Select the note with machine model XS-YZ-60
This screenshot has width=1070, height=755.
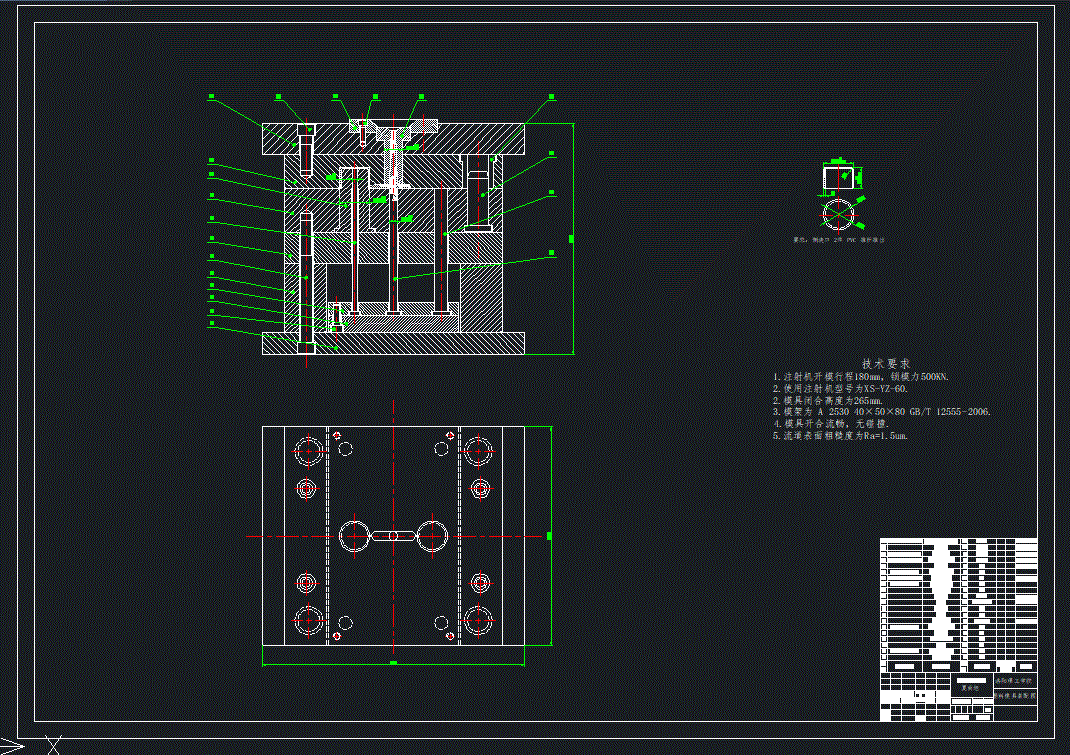point(840,388)
